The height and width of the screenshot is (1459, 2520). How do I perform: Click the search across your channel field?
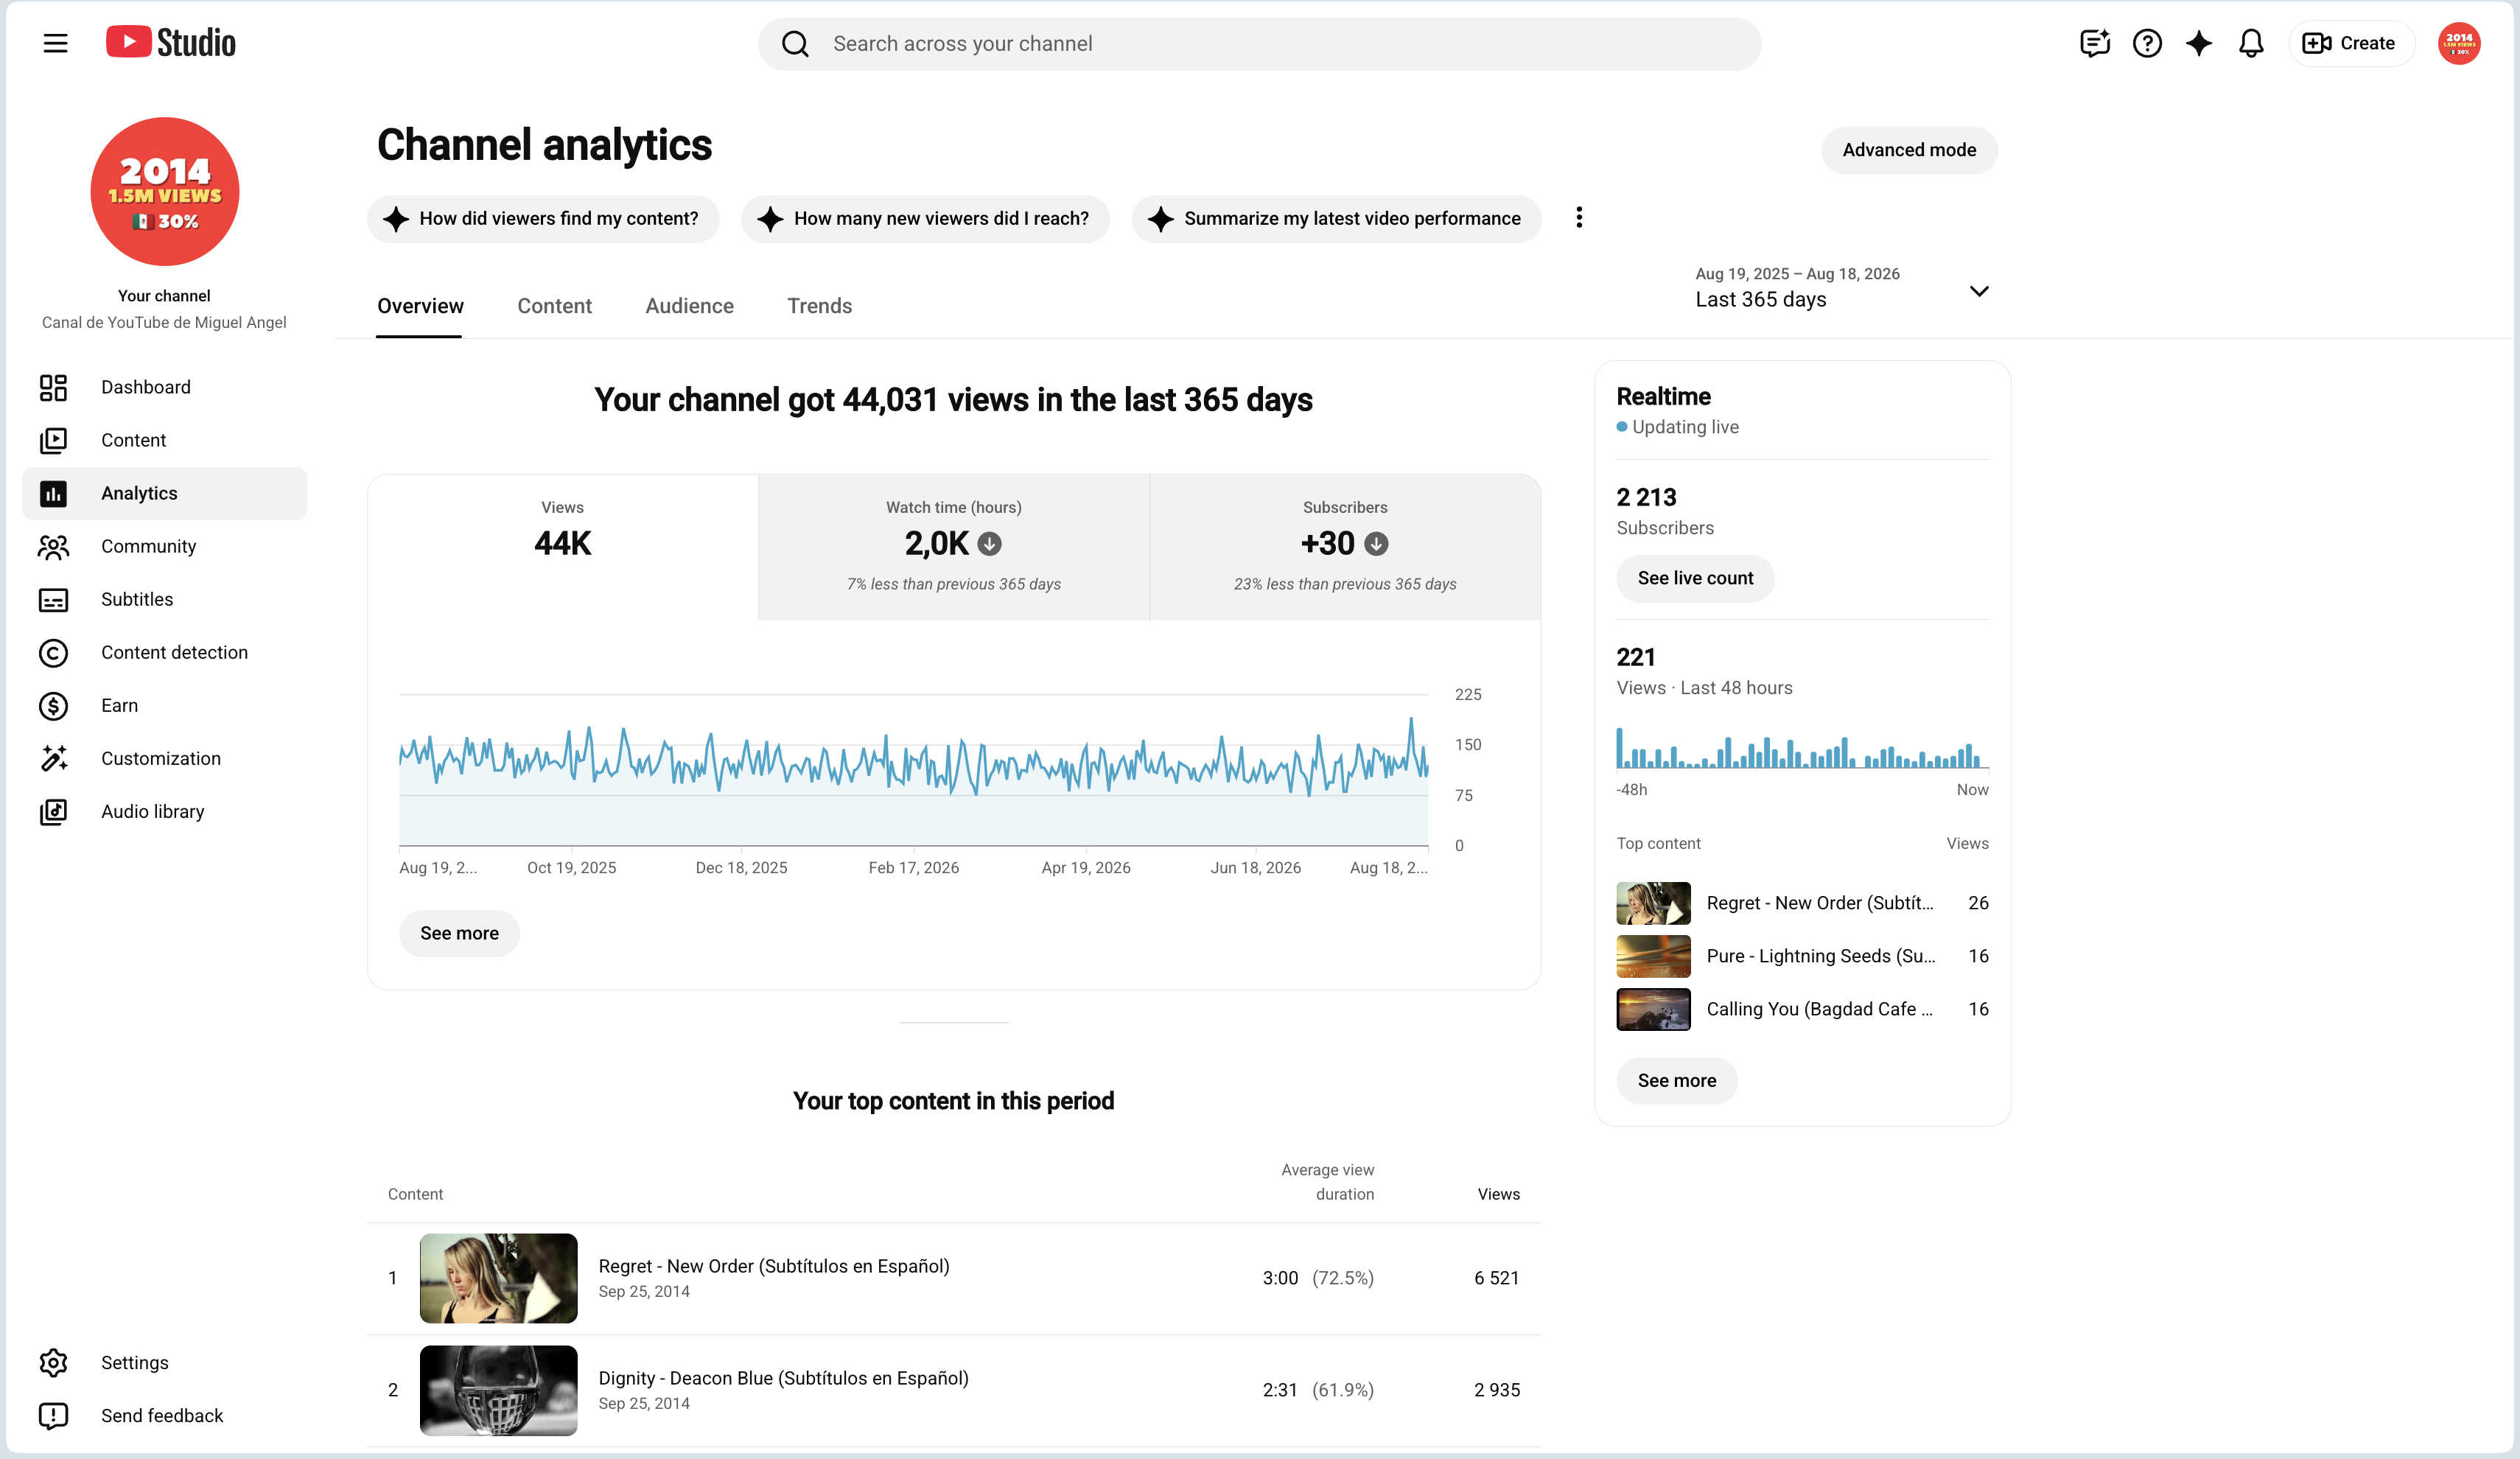coord(1259,44)
